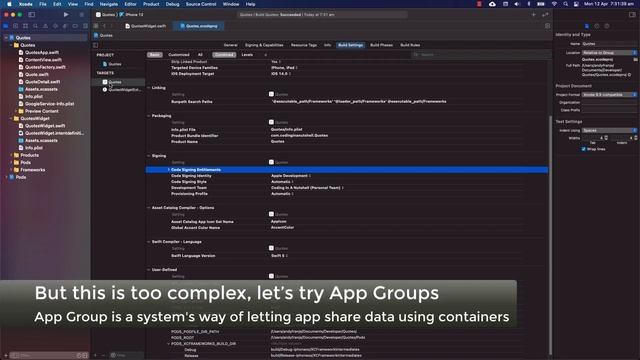The width and height of the screenshot is (640, 360).
Task: Open the General tab
Action: tap(231, 45)
